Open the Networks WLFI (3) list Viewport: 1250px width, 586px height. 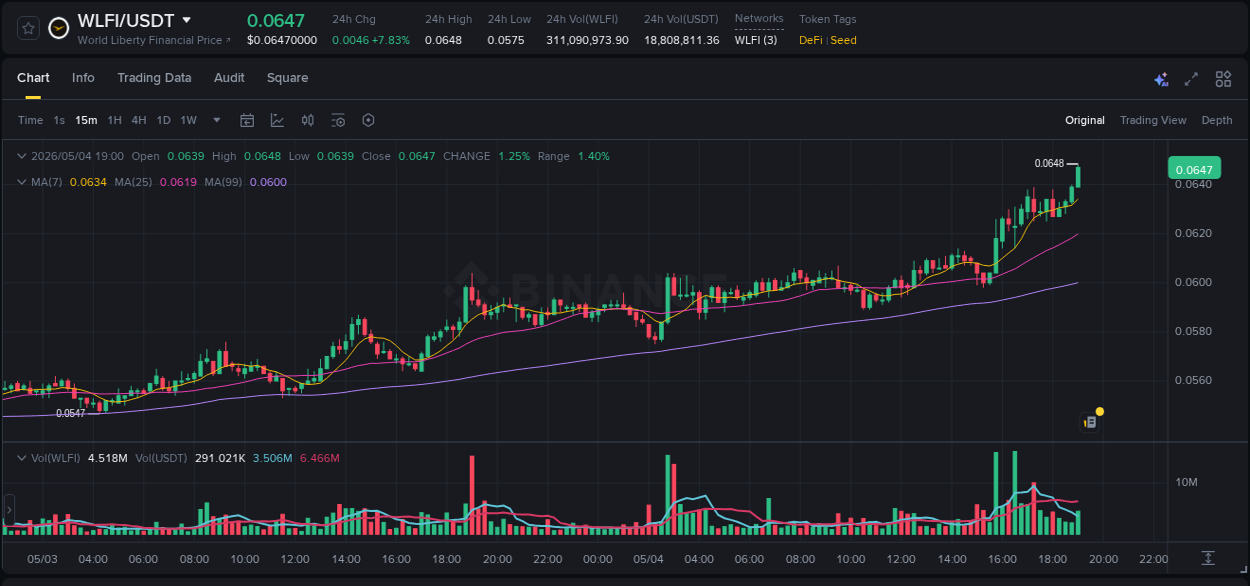[755, 40]
